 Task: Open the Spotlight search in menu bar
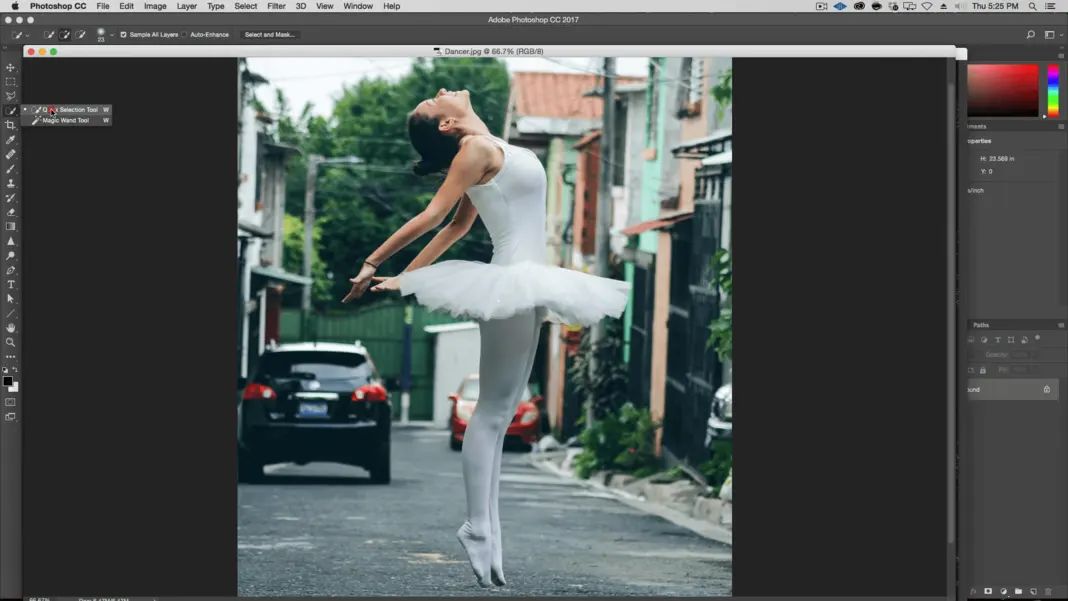click(1033, 6)
